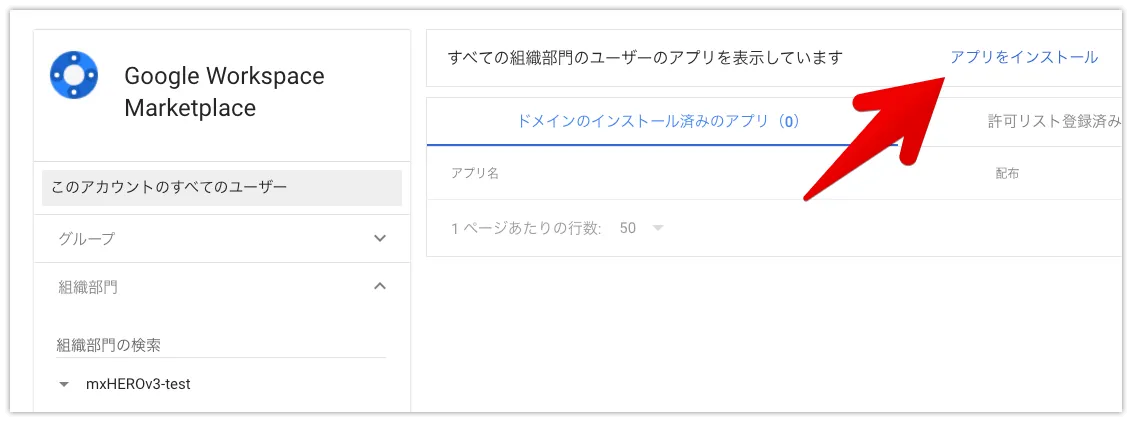1132x422 pixels.
Task: Select the mxHEROv3-test organizational unit
Action: click(139, 384)
